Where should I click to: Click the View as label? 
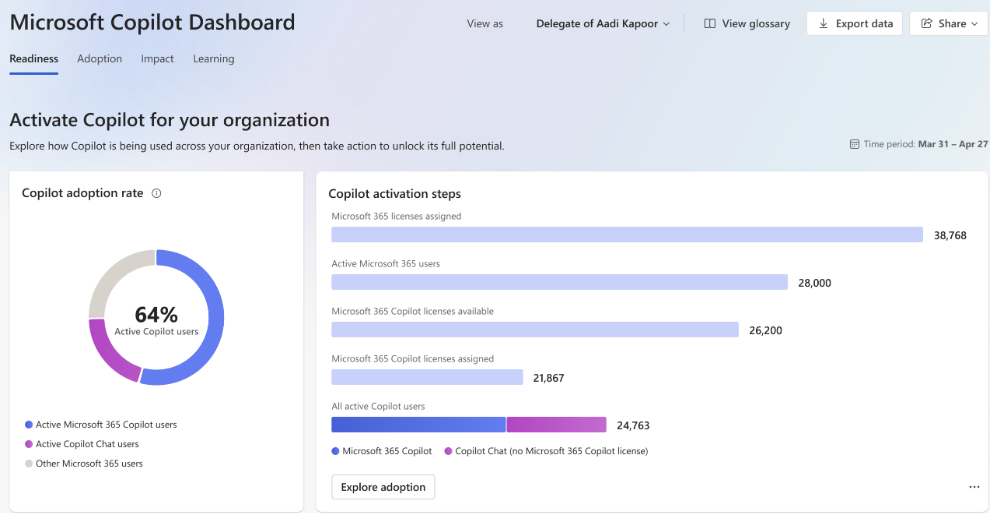(485, 23)
